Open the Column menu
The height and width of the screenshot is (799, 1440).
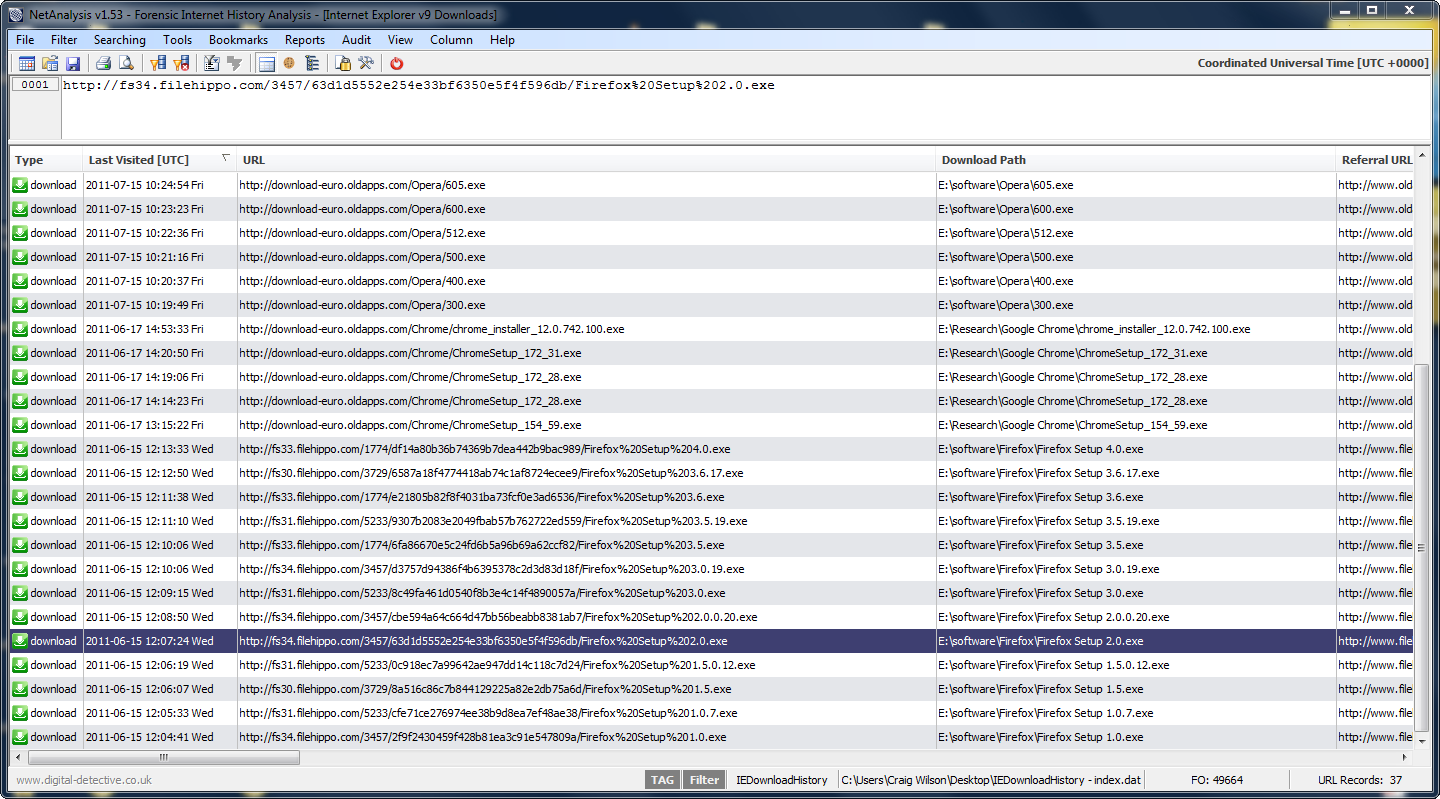pos(451,40)
